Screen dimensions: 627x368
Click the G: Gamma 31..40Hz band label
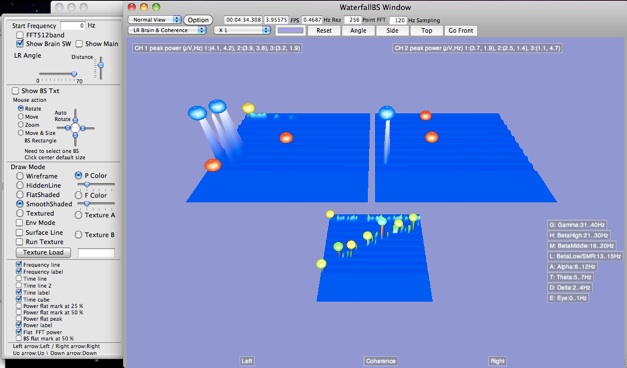577,225
